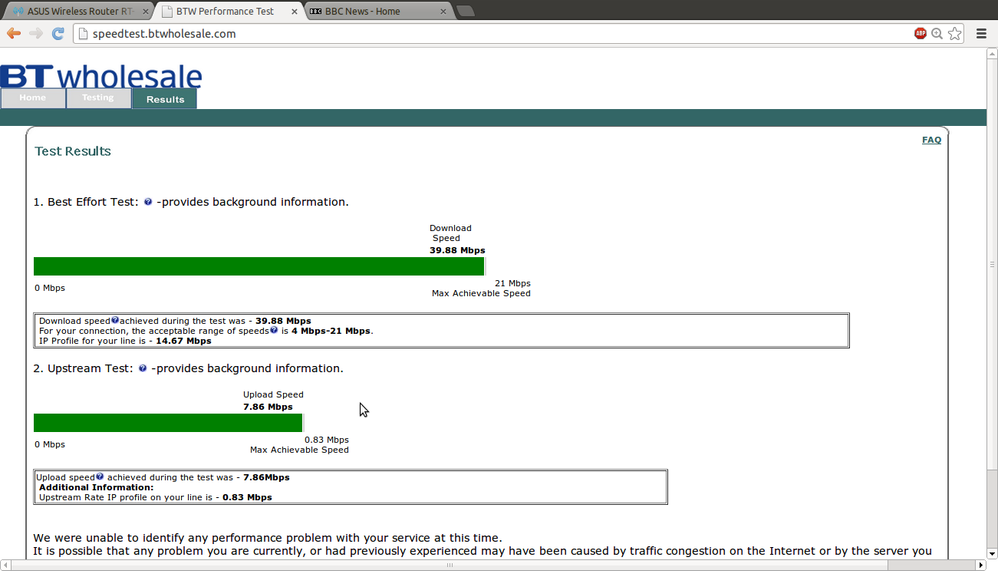Click the green upload speed bar

[168, 423]
